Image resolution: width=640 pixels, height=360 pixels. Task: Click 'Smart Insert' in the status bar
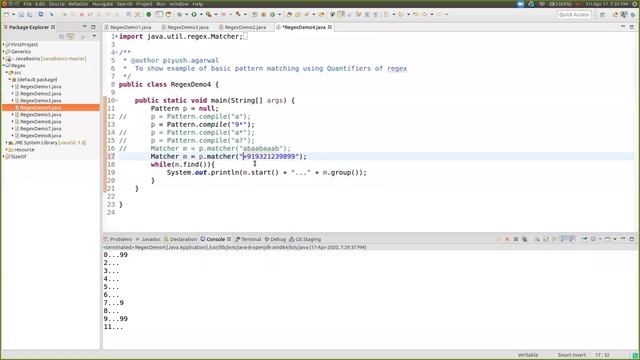pos(571,355)
